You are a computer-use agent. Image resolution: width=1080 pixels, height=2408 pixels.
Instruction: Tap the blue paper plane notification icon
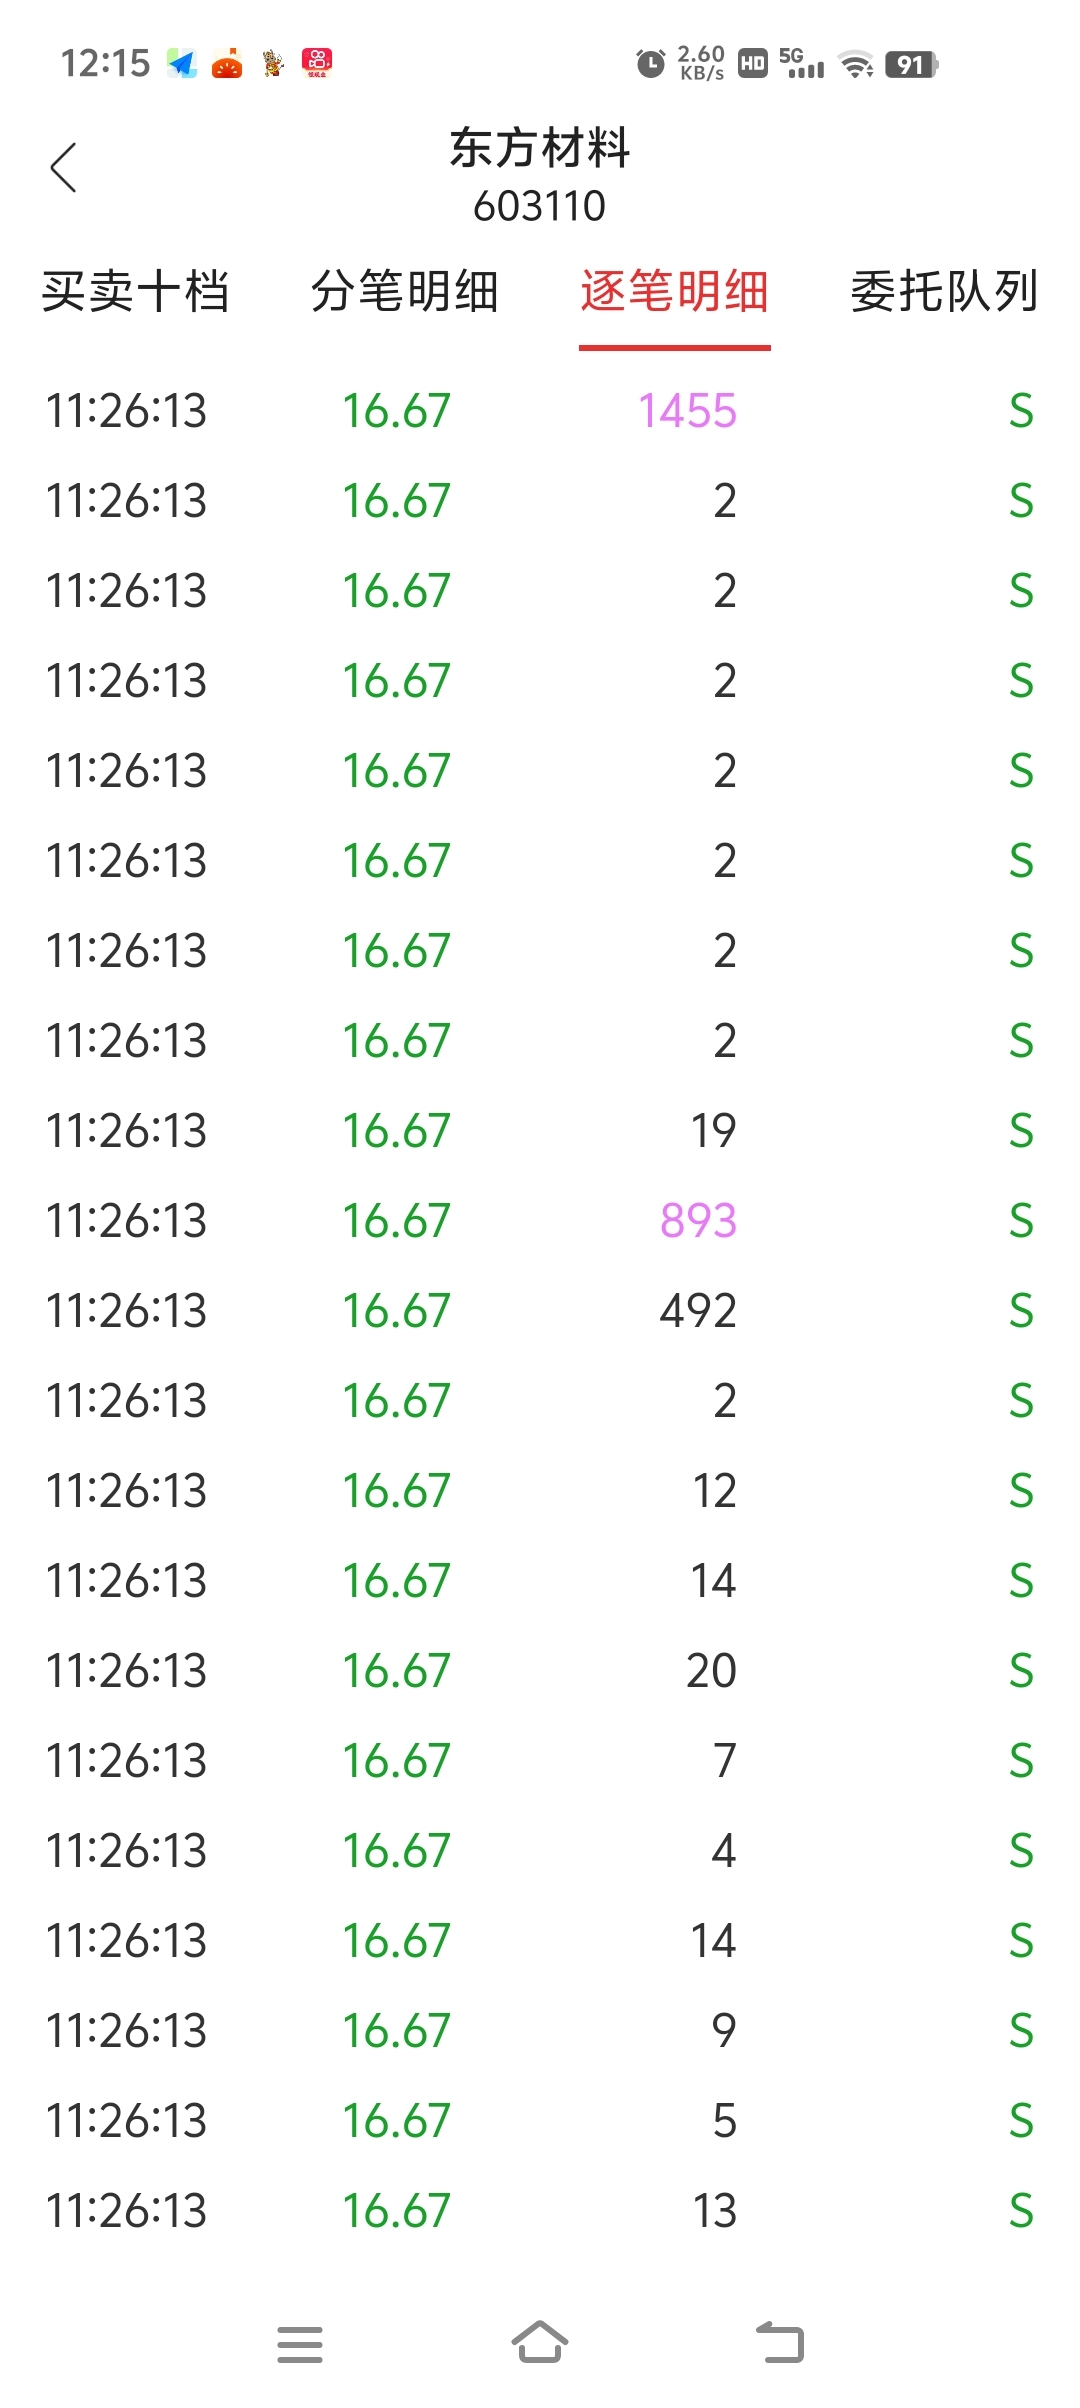point(182,63)
